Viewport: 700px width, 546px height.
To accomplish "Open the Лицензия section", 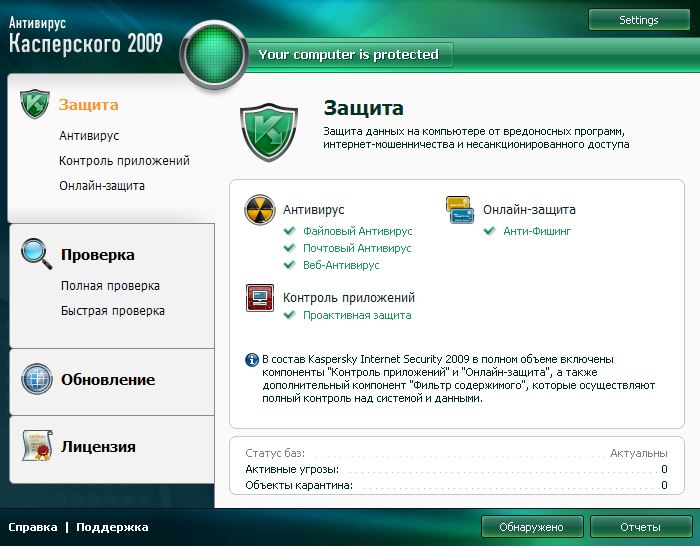I will (x=98, y=447).
